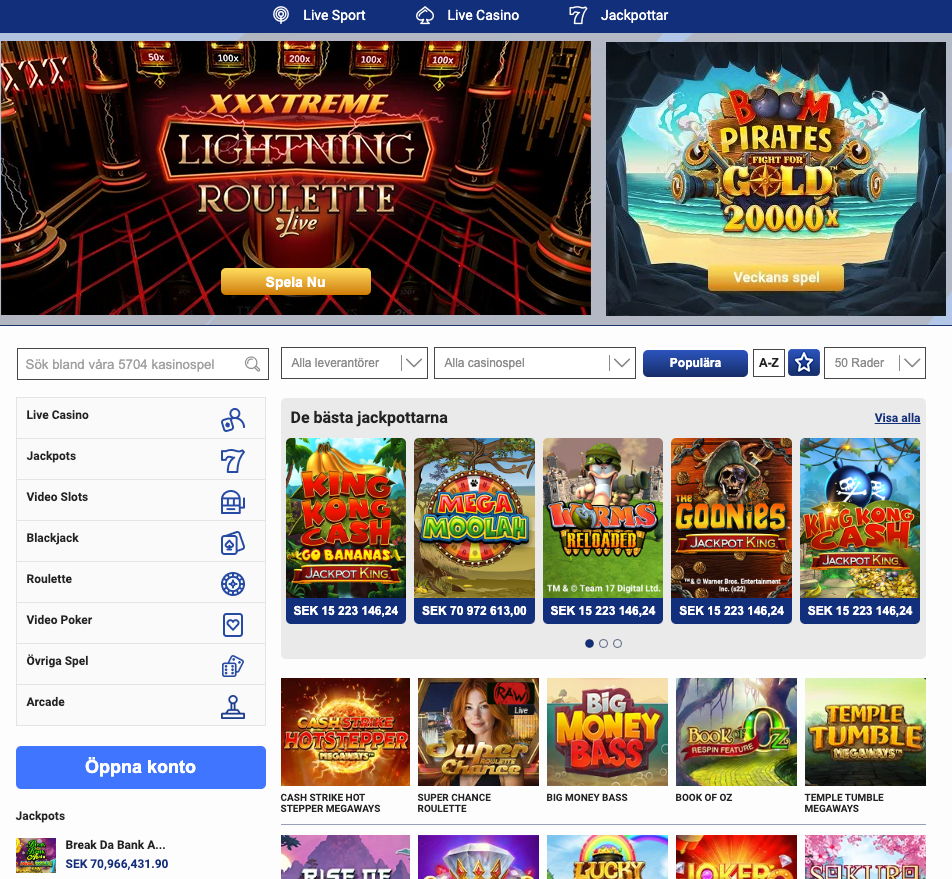
Task: Click the Arcade joystick icon
Action: 233,707
